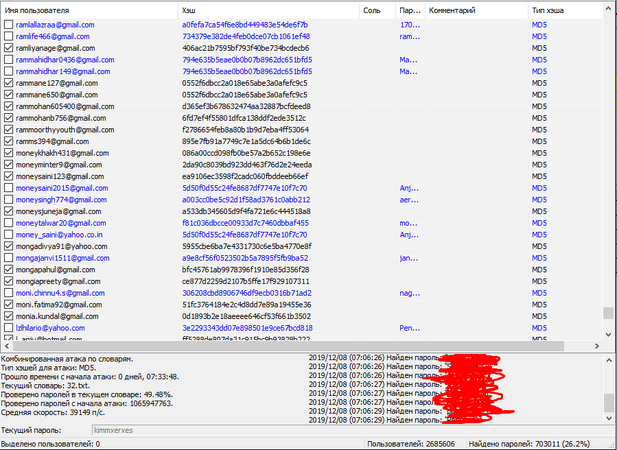This screenshot has width=617, height=450.
Task: Select the moneysaini123@gmail.com user name
Action: pyautogui.click(x=60, y=176)
